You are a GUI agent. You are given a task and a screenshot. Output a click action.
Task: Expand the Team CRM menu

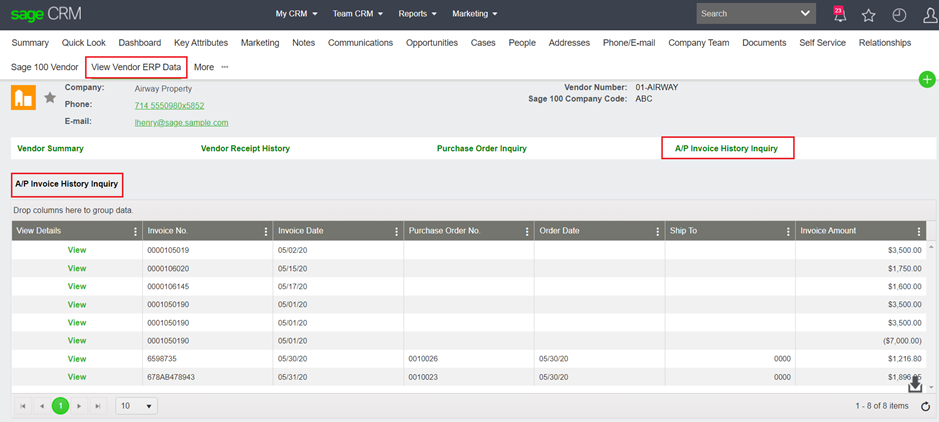tap(358, 14)
